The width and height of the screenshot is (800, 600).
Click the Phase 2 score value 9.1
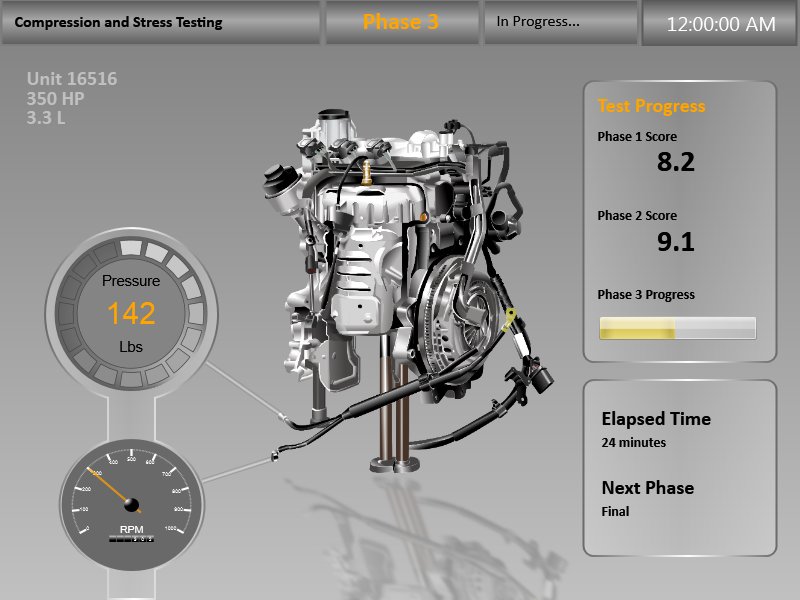point(676,241)
